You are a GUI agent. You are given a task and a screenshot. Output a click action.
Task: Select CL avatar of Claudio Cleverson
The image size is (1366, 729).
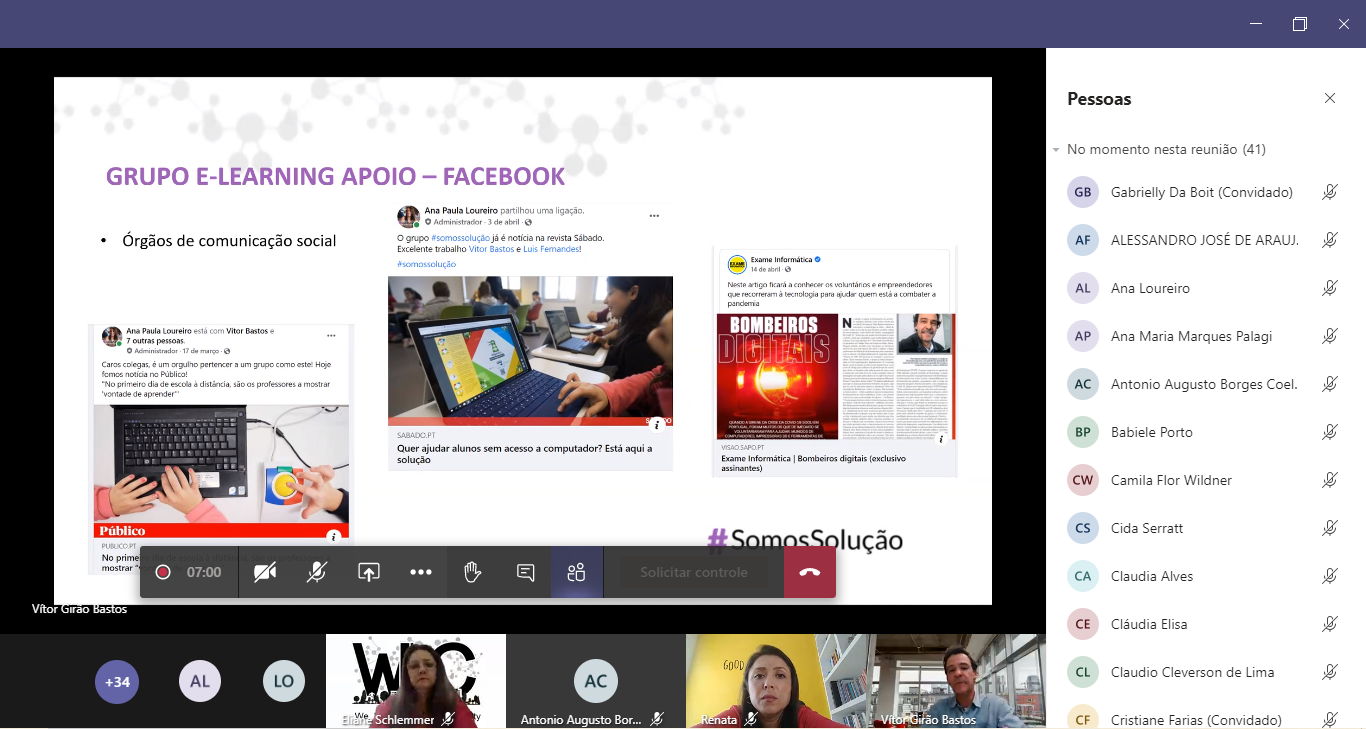pos(1083,672)
